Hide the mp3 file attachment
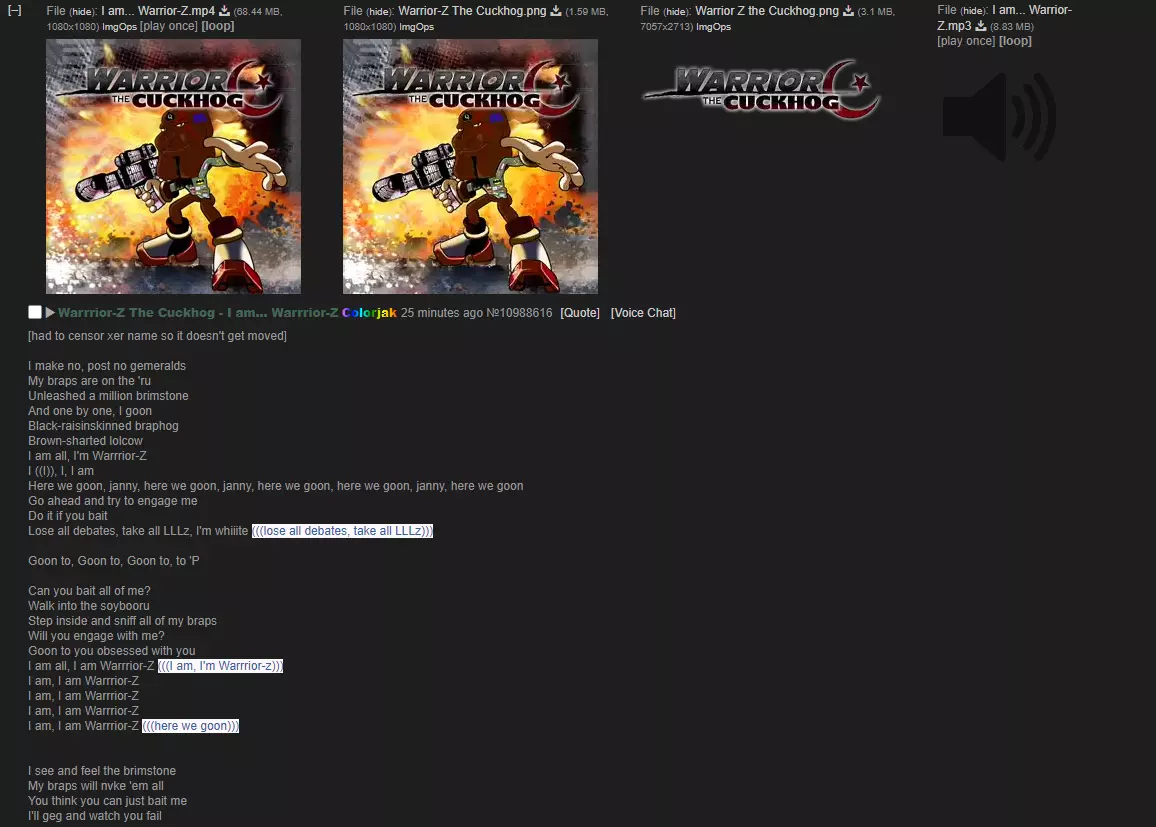 [x=975, y=11]
